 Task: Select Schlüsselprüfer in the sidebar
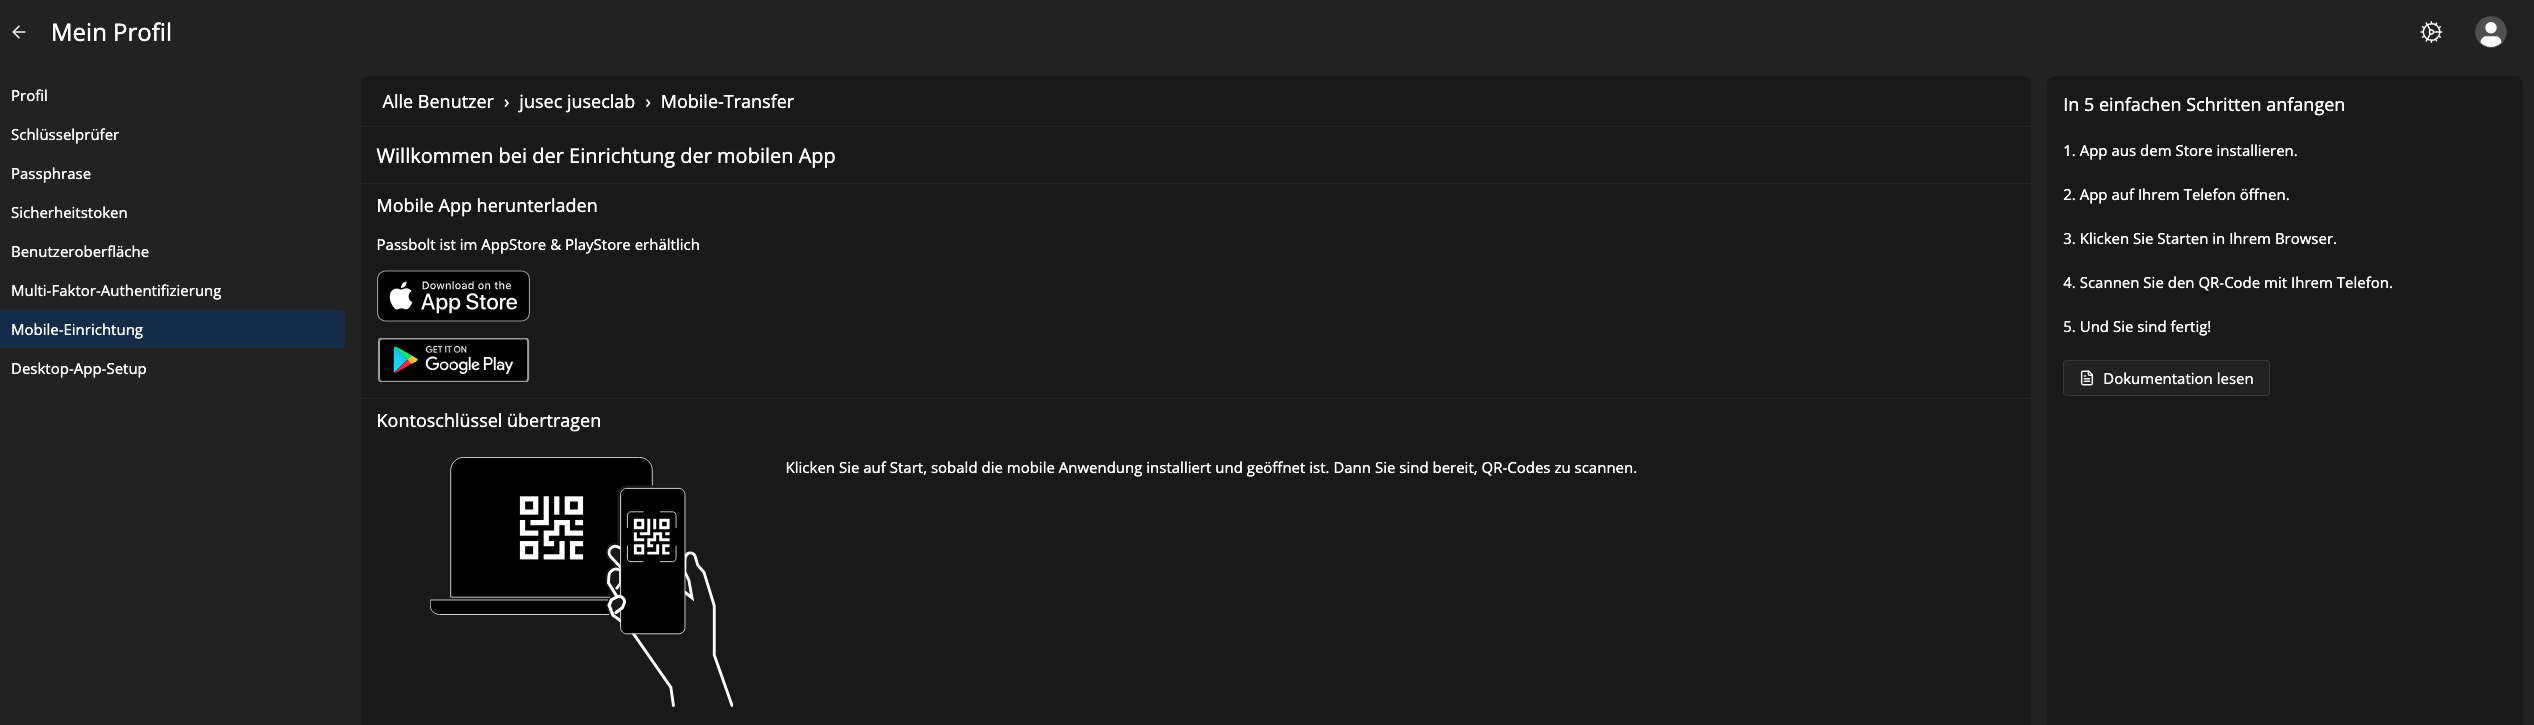pos(65,135)
